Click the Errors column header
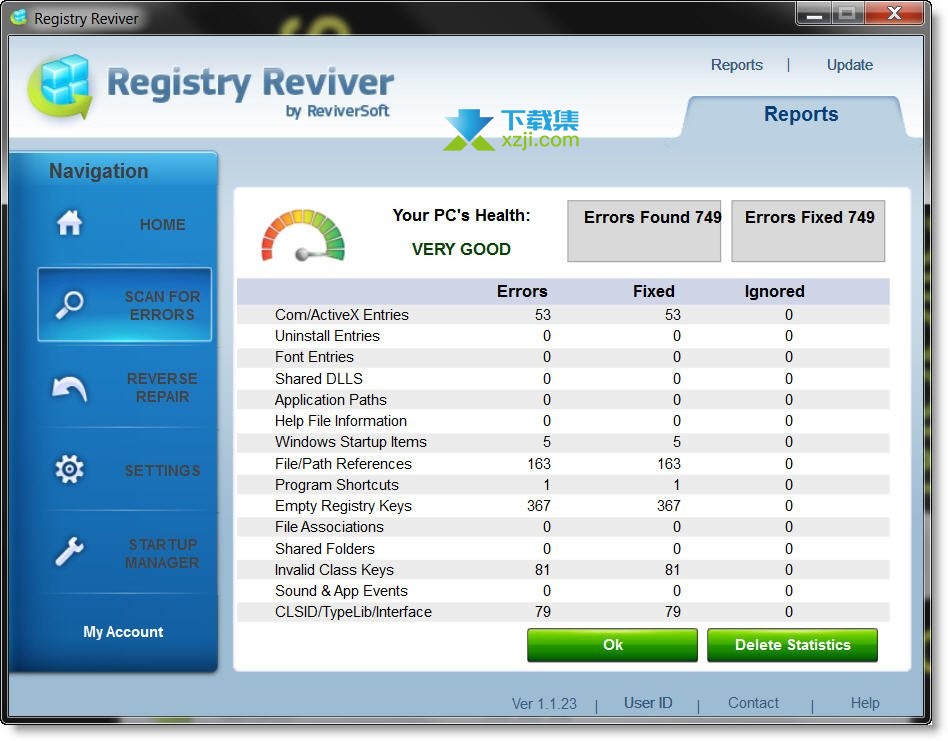The image size is (948, 741). tap(522, 291)
